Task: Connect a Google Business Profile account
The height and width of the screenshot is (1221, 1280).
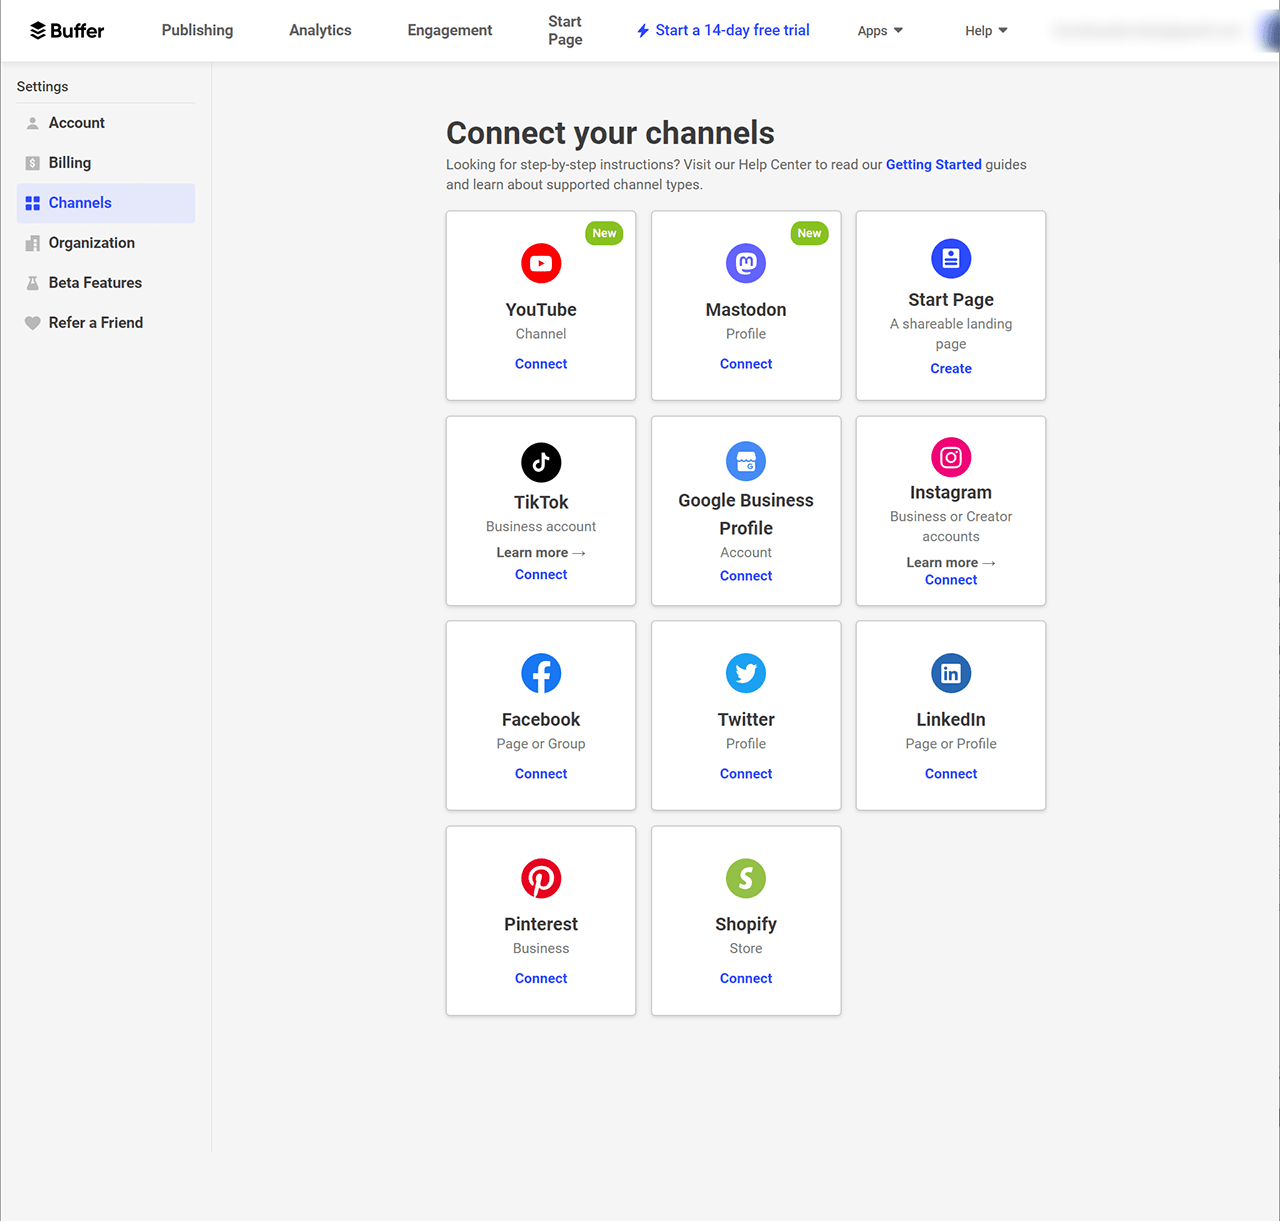Action: pyautogui.click(x=746, y=576)
